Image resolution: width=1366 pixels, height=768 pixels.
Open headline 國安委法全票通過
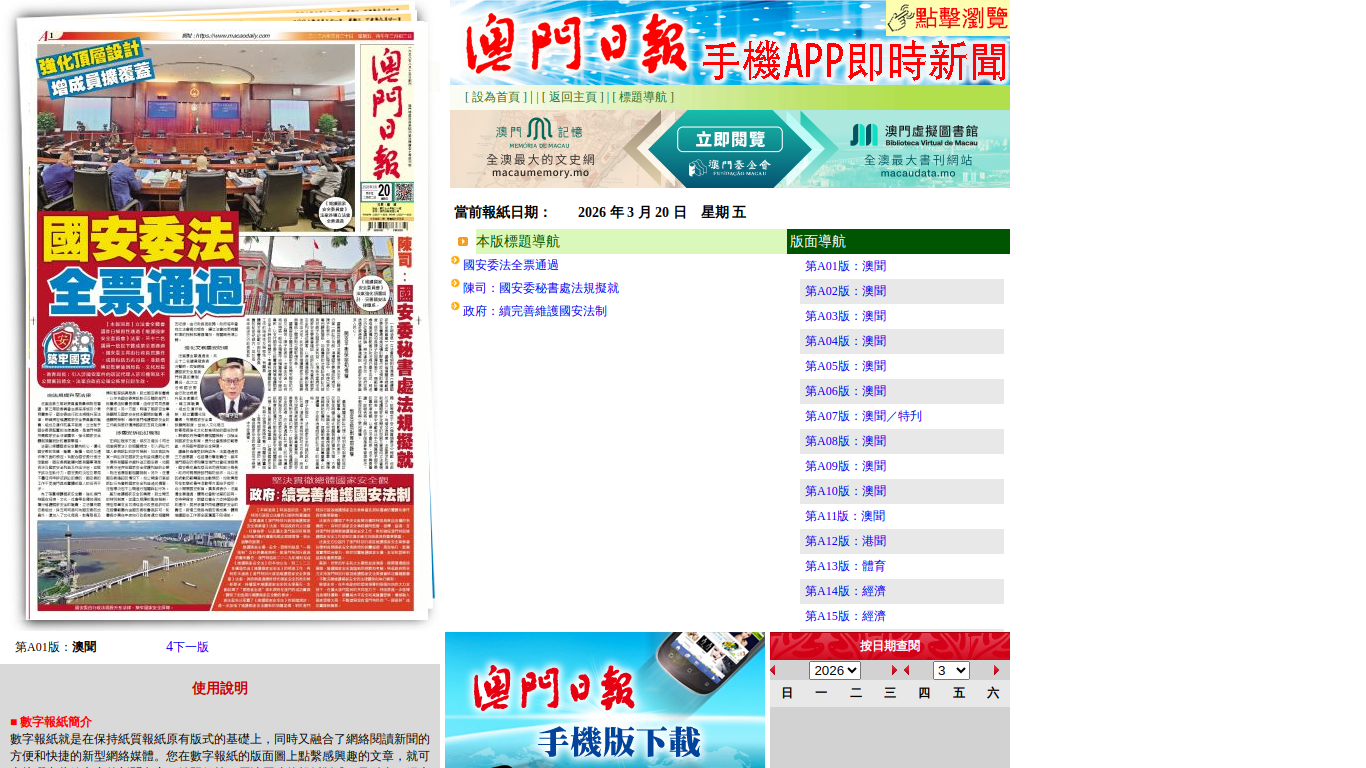point(511,265)
